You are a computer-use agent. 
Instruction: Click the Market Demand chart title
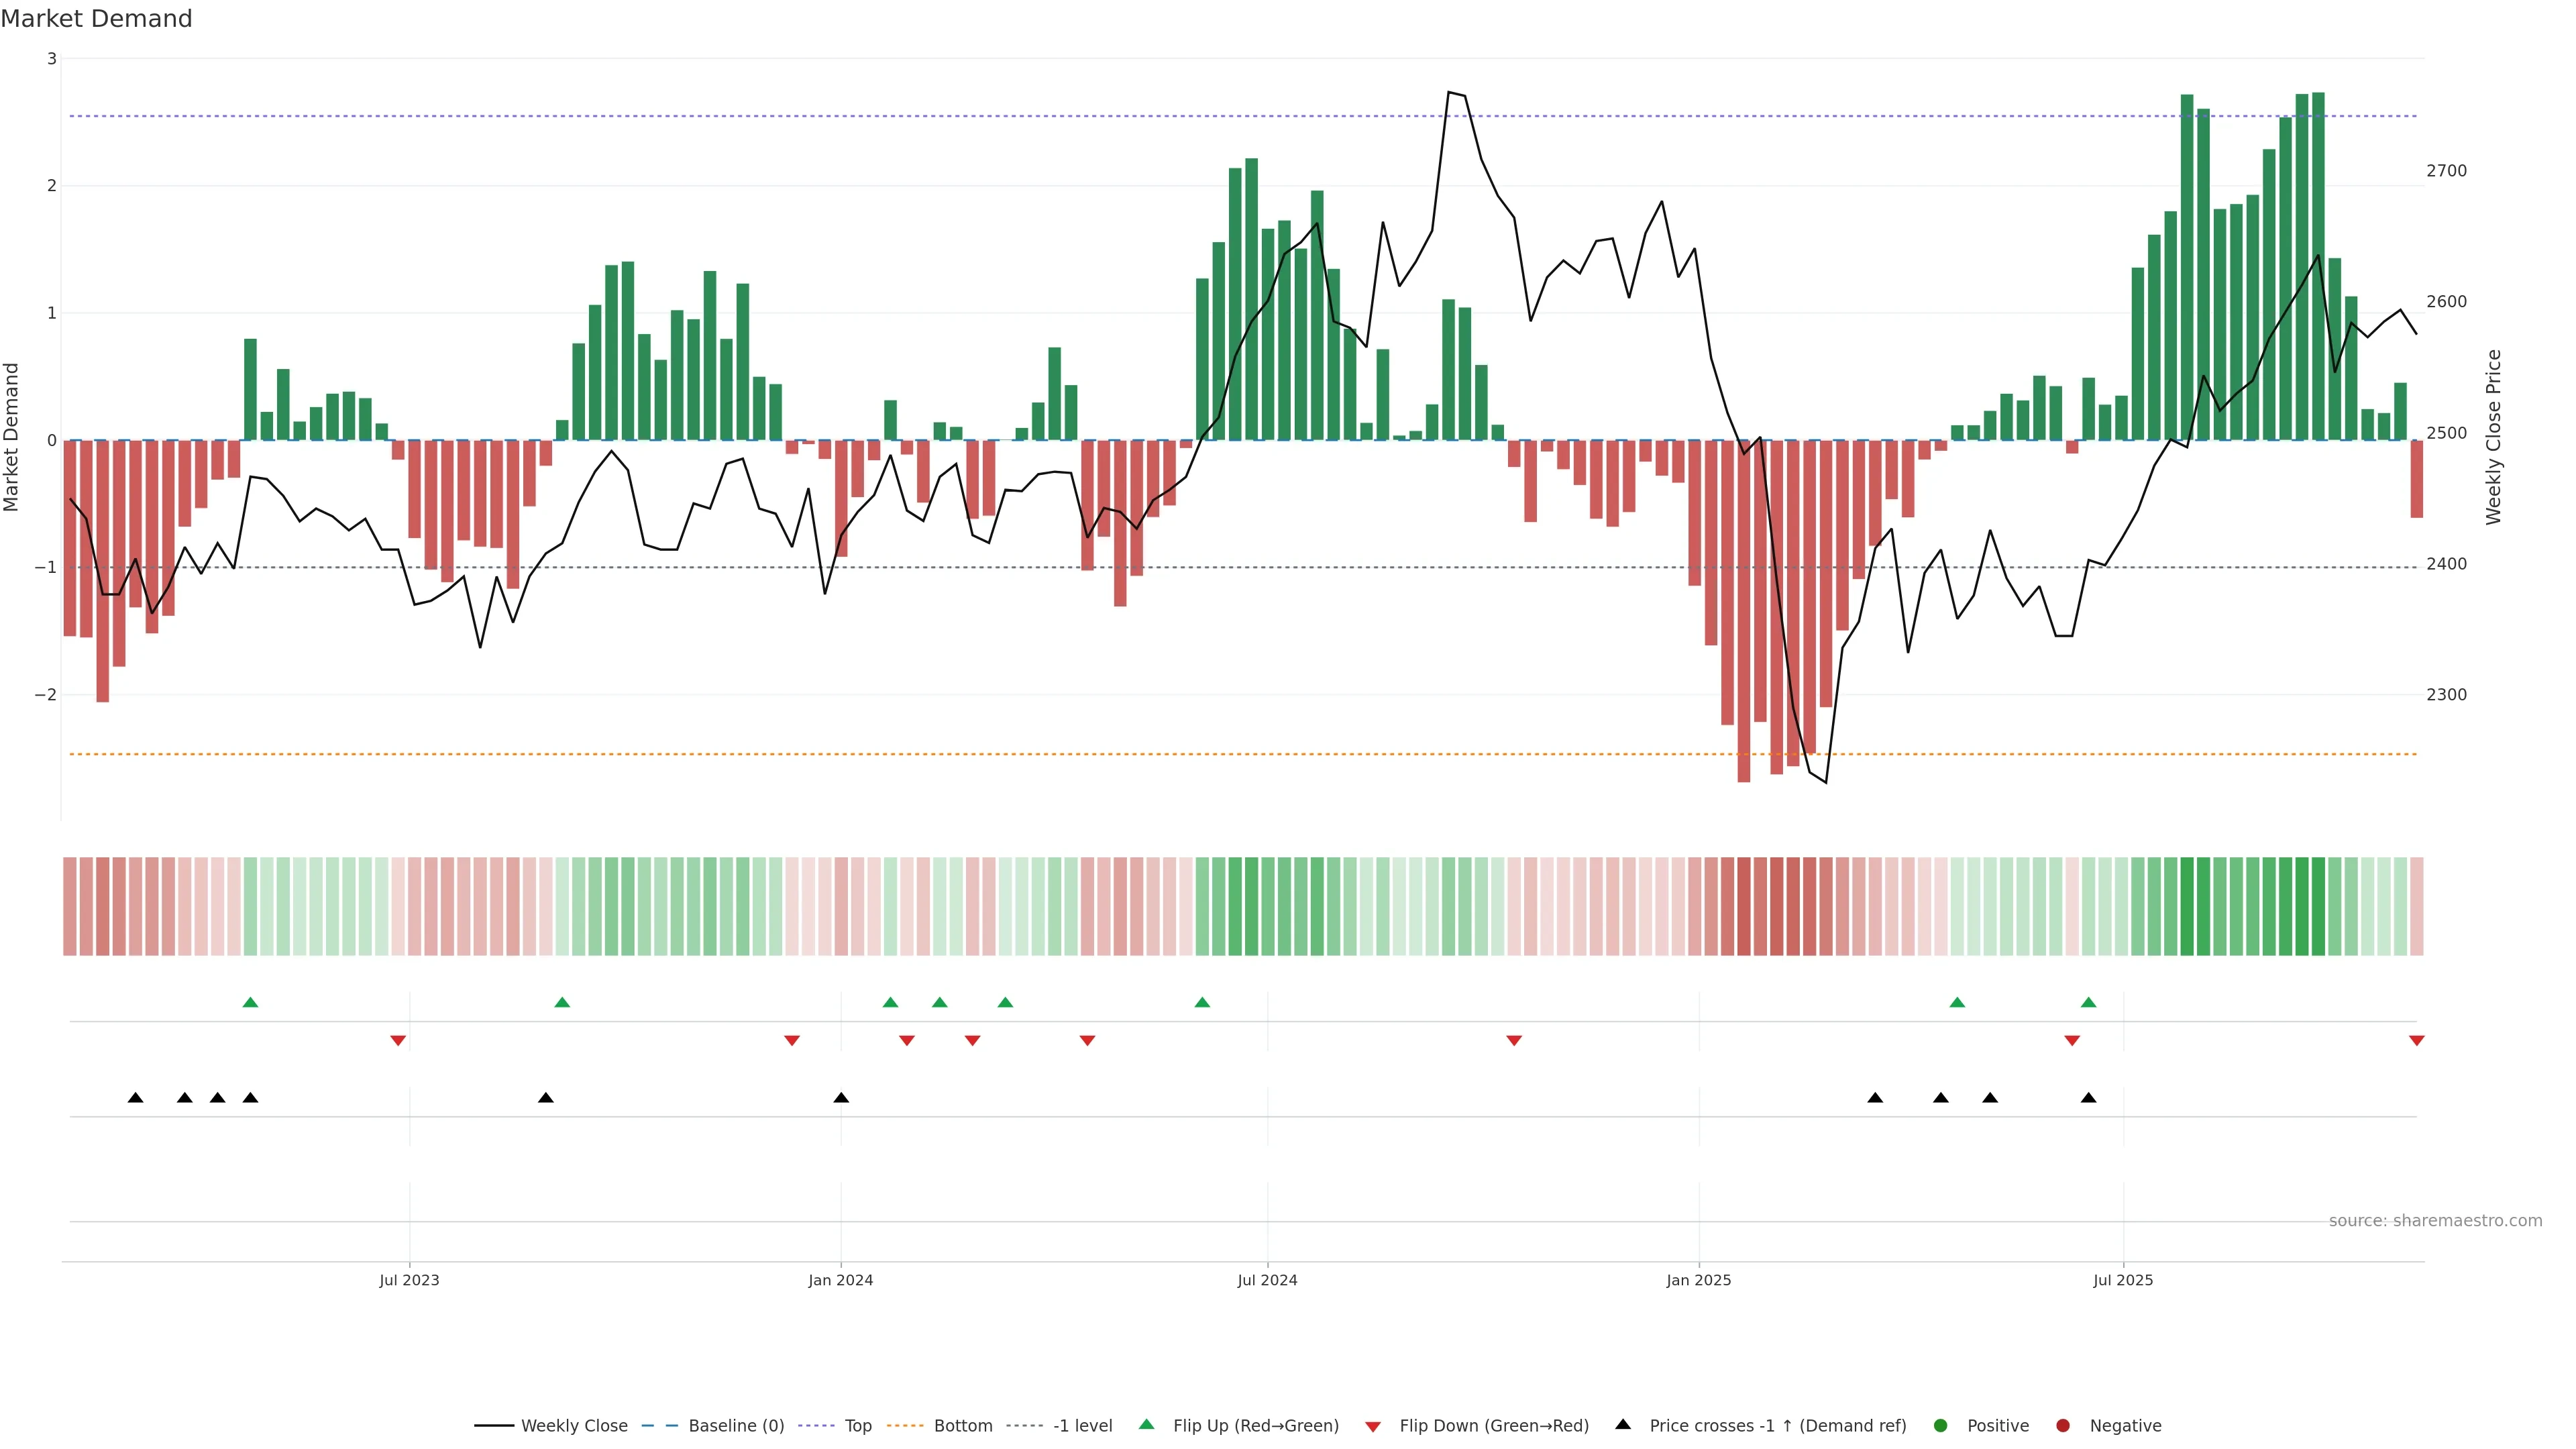tap(96, 19)
